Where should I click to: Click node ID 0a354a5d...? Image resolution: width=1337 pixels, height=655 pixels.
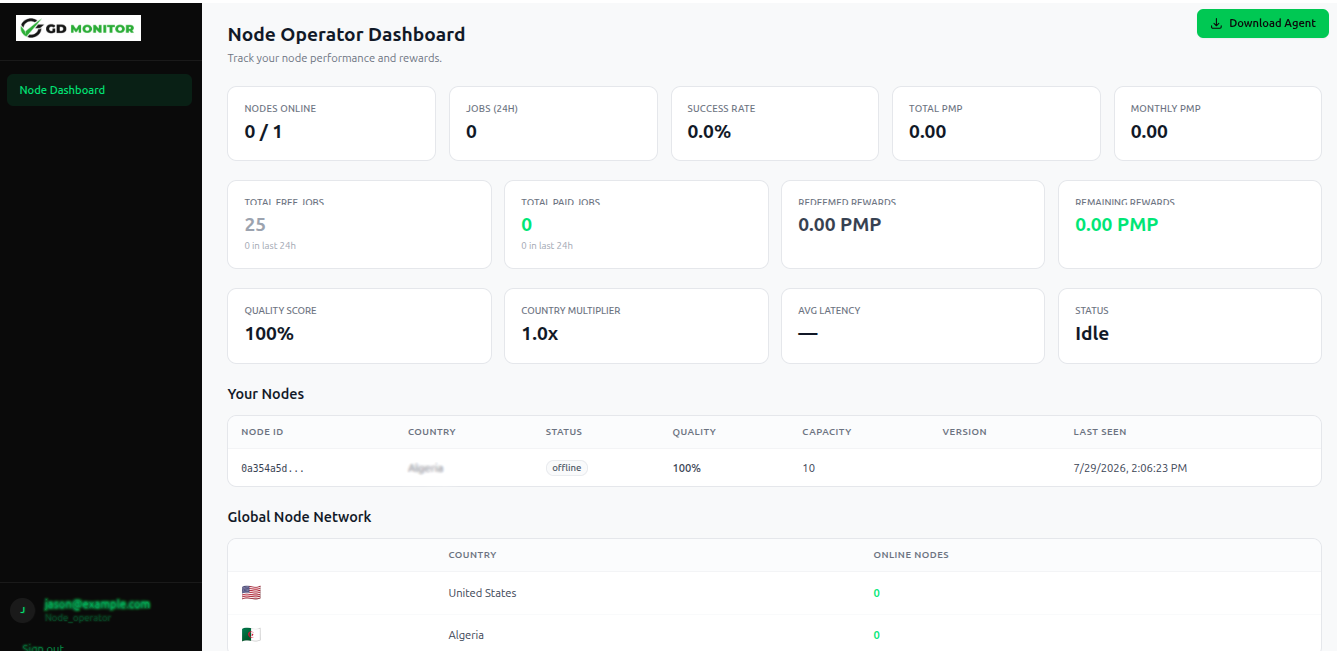coord(273,468)
